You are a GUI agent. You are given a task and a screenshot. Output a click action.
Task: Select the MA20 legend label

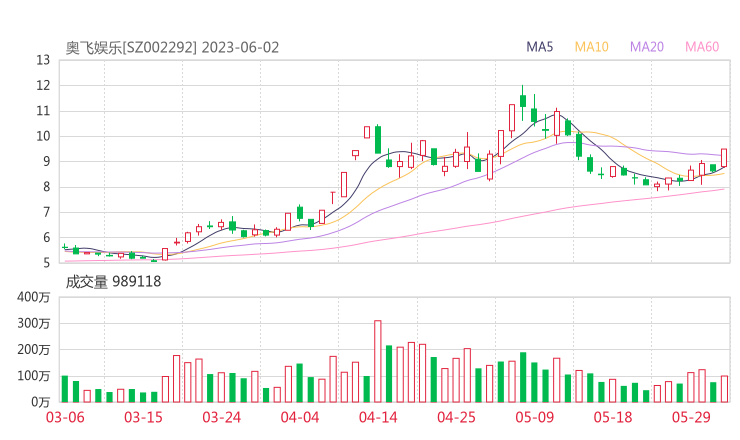click(647, 47)
